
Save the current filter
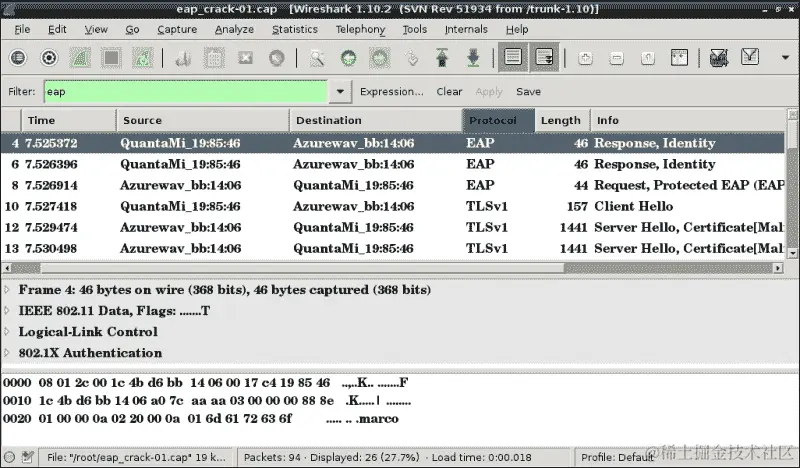[528, 92]
